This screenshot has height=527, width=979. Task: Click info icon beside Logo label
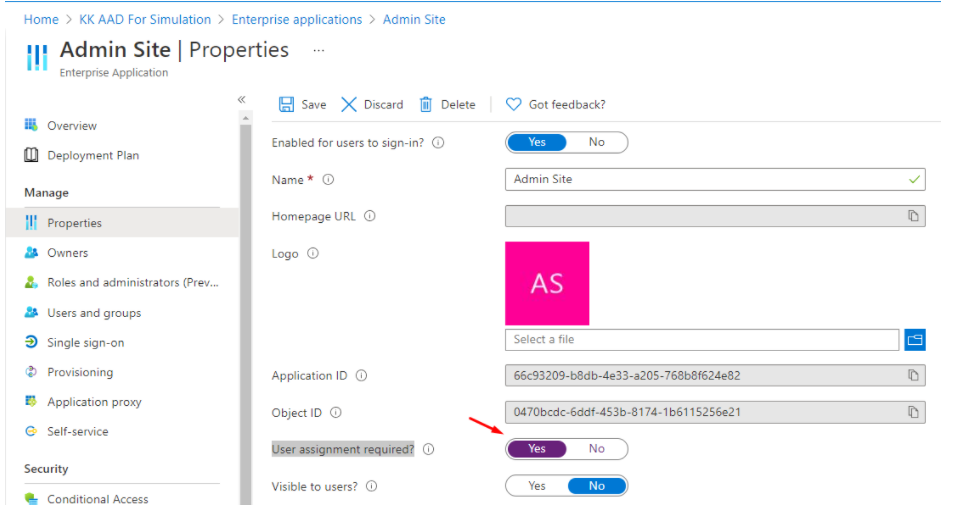click(x=313, y=253)
